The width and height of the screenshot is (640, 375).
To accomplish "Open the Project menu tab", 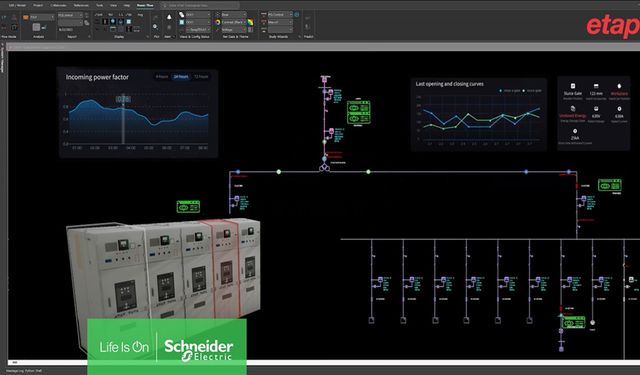I will pyautogui.click(x=38, y=5).
